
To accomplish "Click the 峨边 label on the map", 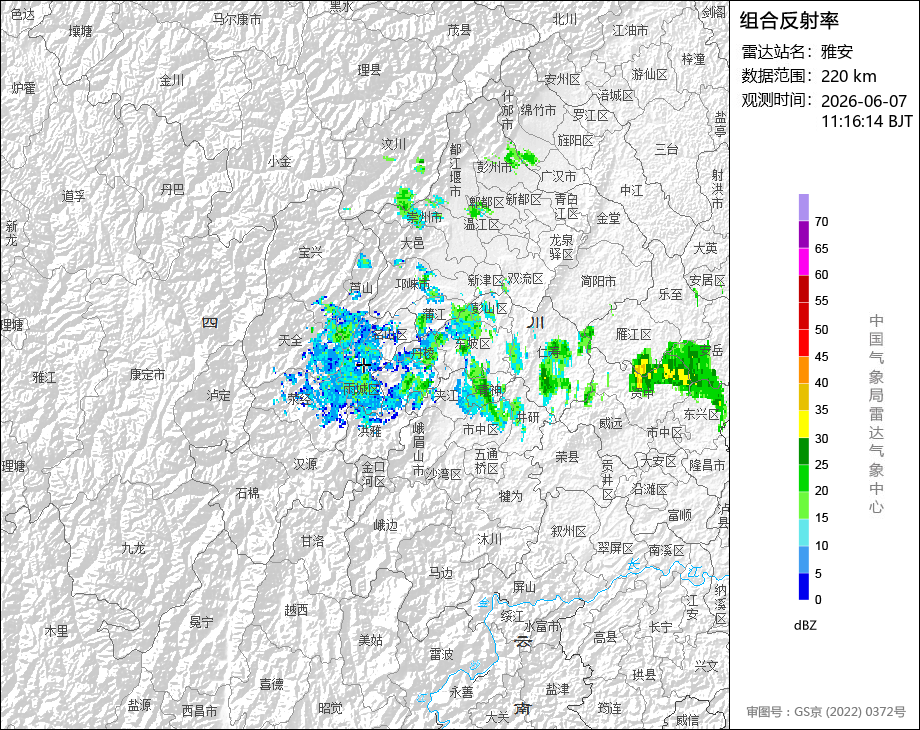I will coord(385,526).
